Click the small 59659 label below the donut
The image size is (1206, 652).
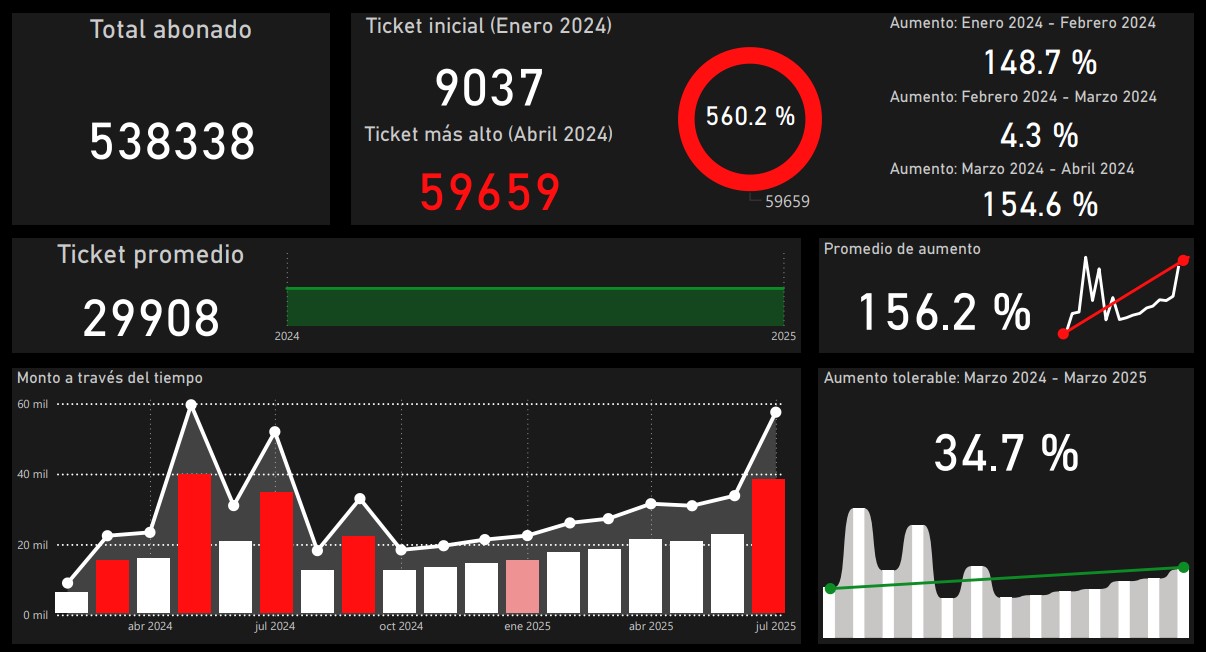click(786, 201)
